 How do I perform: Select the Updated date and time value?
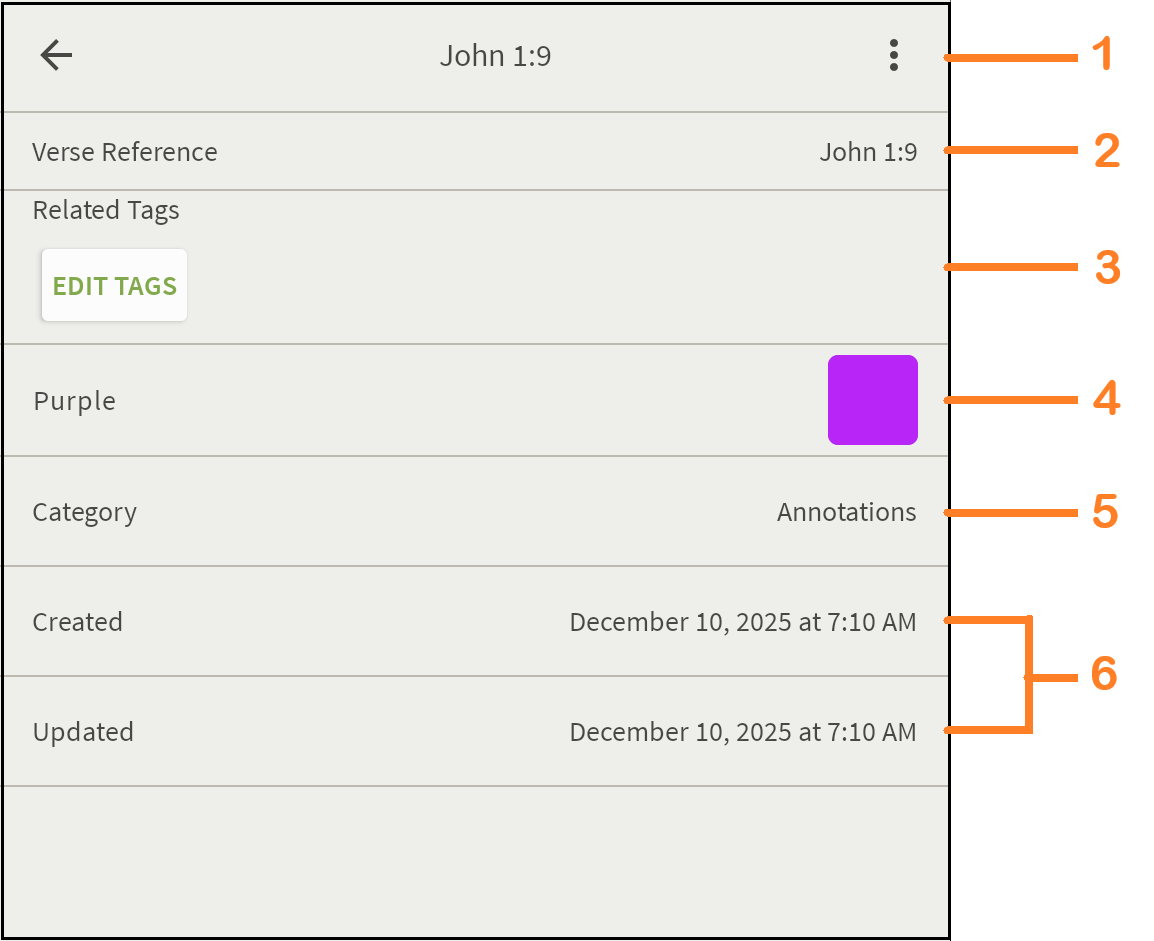click(742, 732)
